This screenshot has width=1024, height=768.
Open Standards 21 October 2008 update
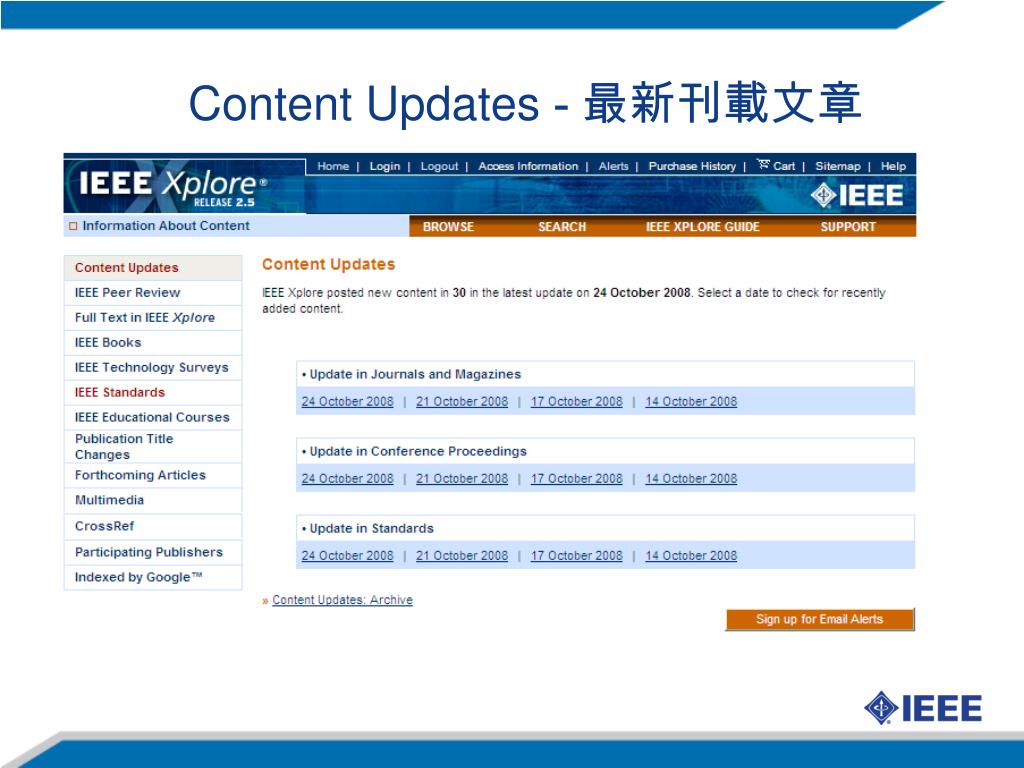pyautogui.click(x=462, y=556)
